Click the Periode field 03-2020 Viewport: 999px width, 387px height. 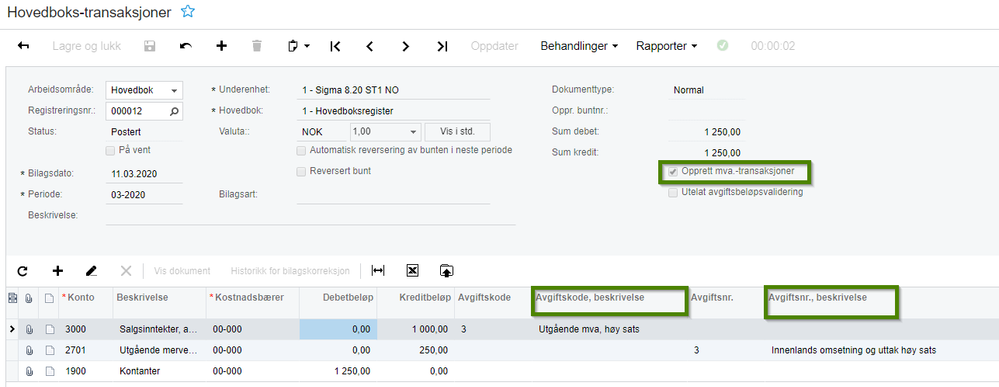[145, 195]
